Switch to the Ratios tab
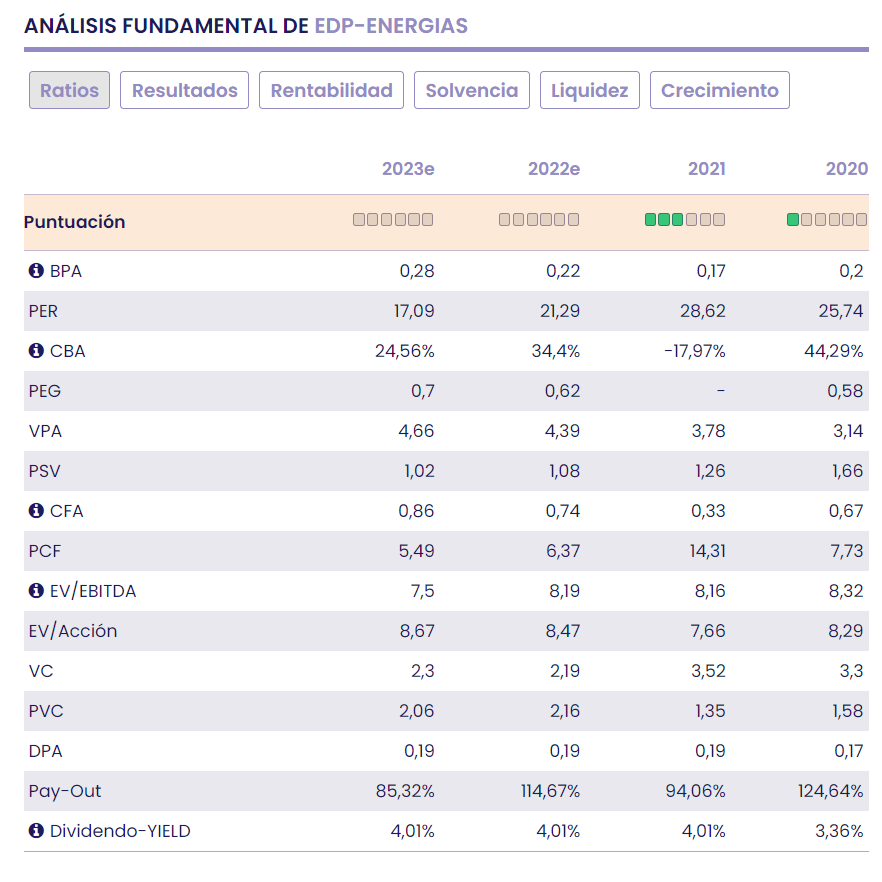Screen dimensions: 882x882 pyautogui.click(x=69, y=90)
